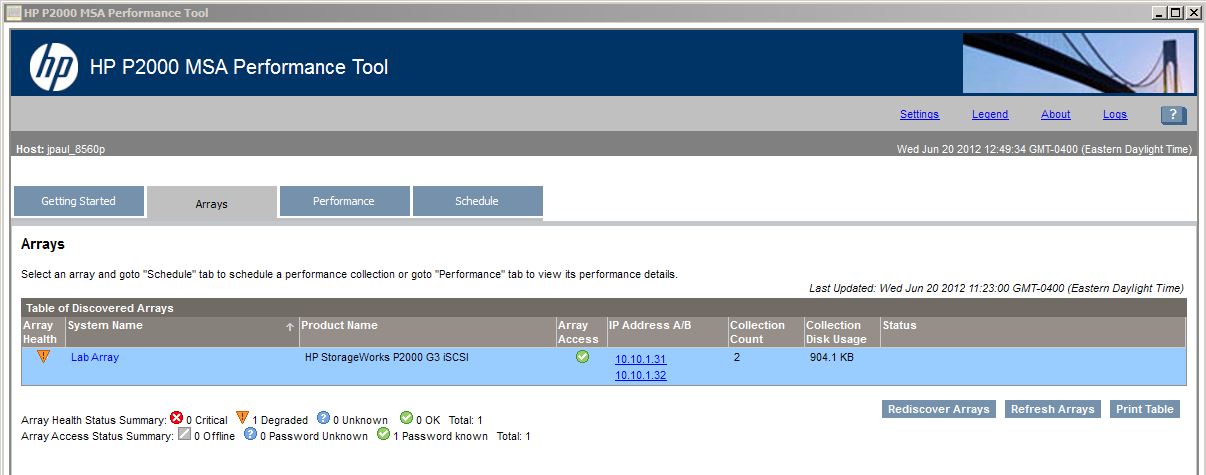Click the current date and time text

pyautogui.click(x=1045, y=149)
